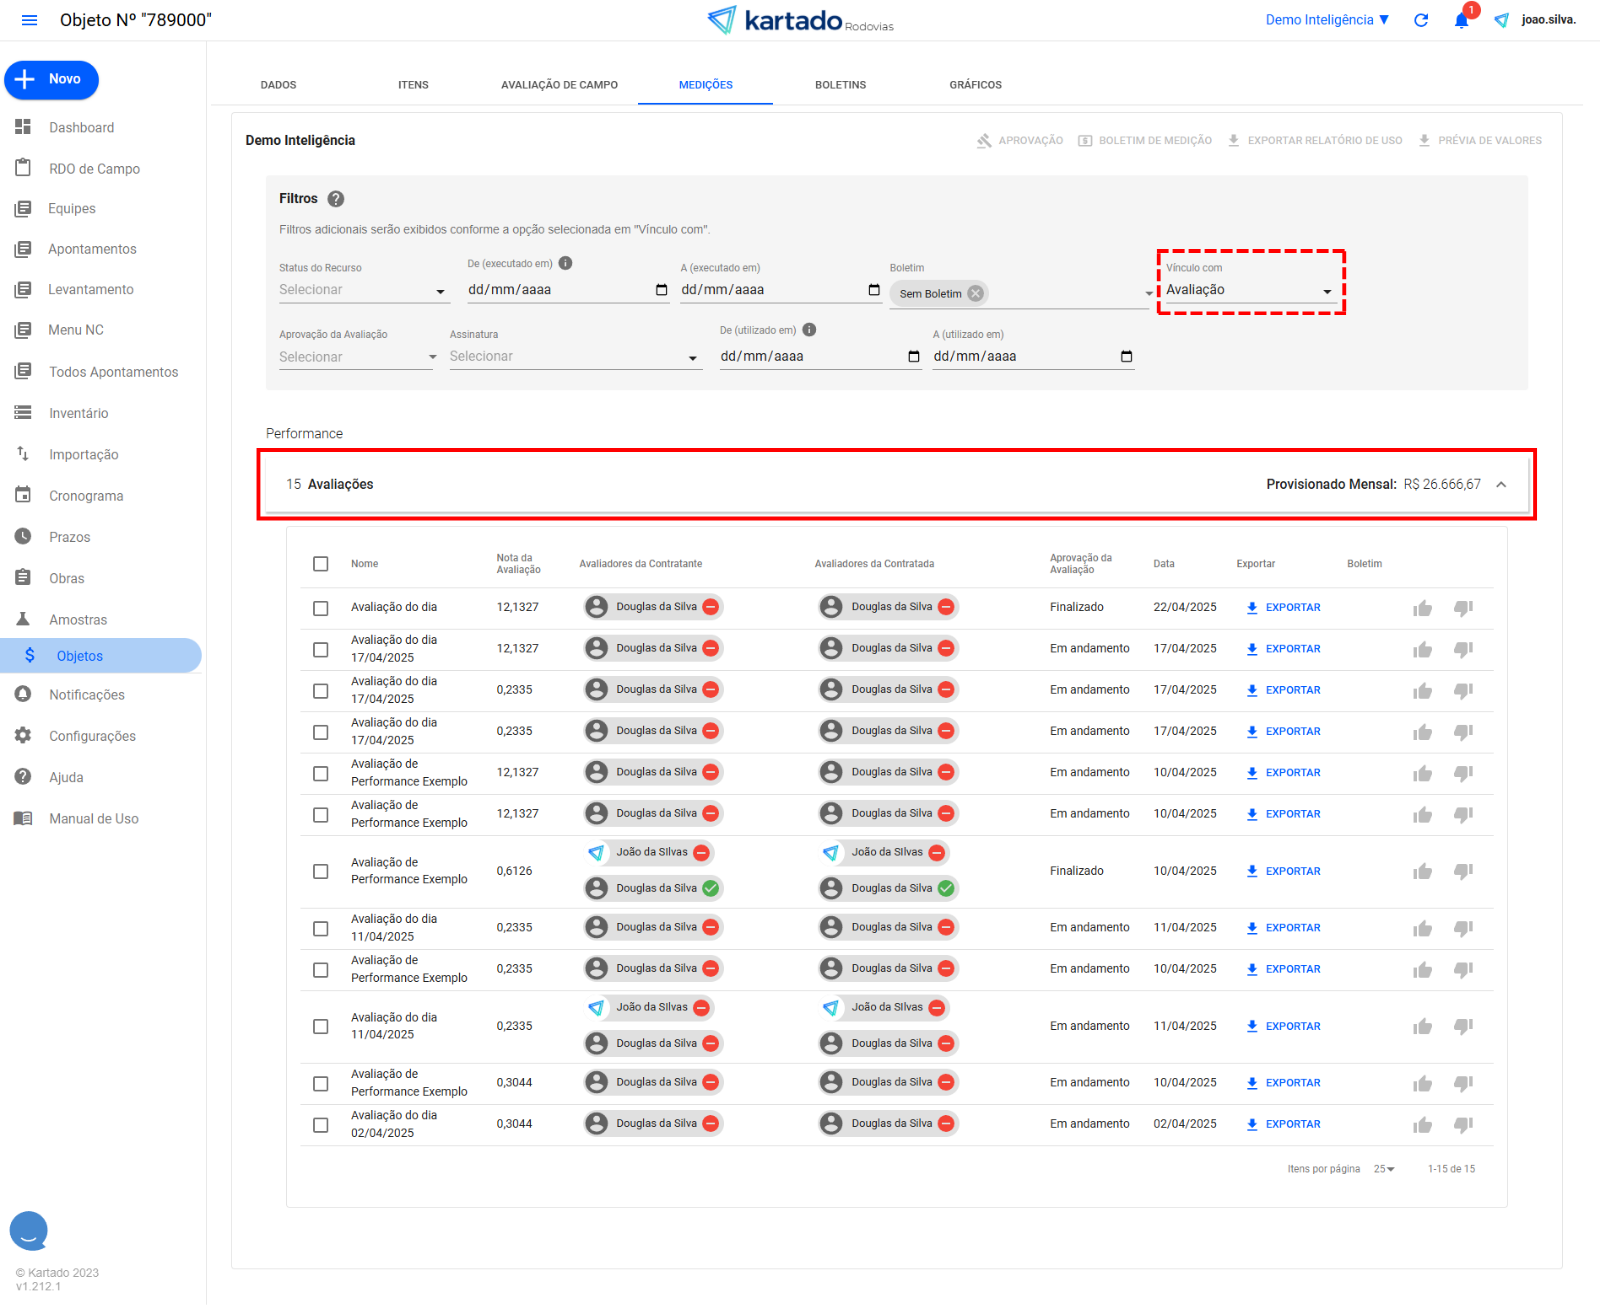Viewport: 1601px width, 1305px height.
Task: Open the chat support bubble icon
Action: [x=29, y=1231]
